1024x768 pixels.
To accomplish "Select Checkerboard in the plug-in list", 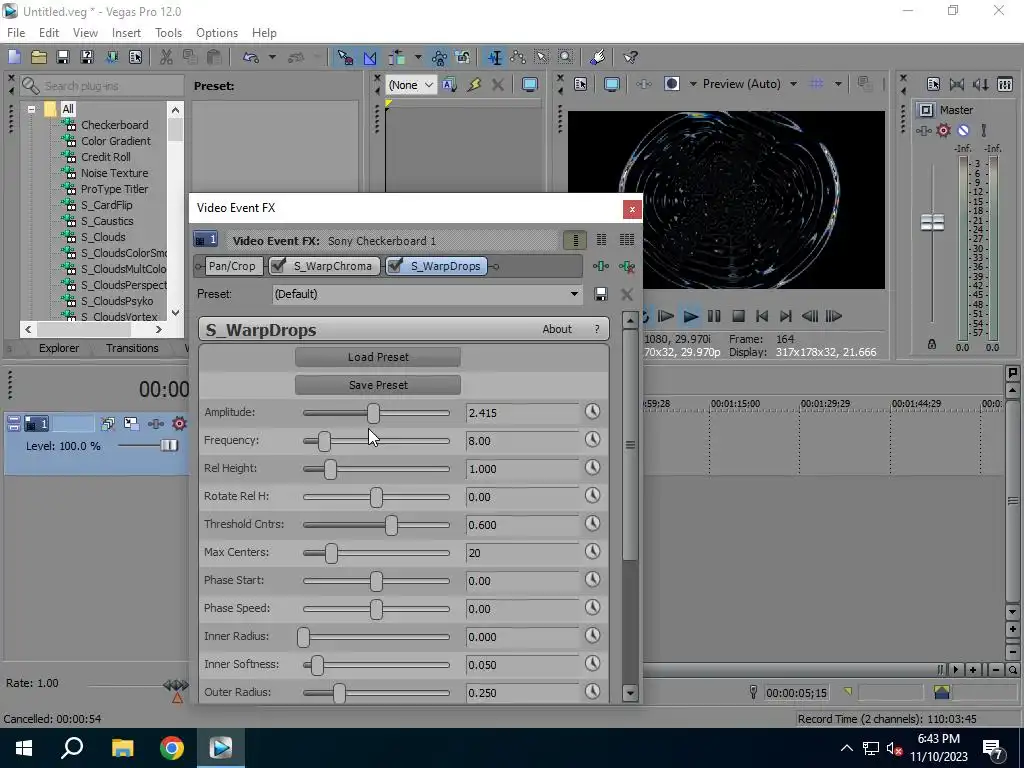I will click(x=114, y=125).
